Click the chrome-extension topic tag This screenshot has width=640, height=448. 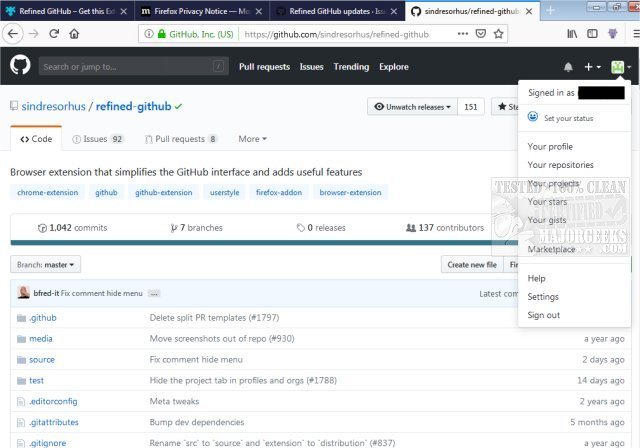[47, 193]
